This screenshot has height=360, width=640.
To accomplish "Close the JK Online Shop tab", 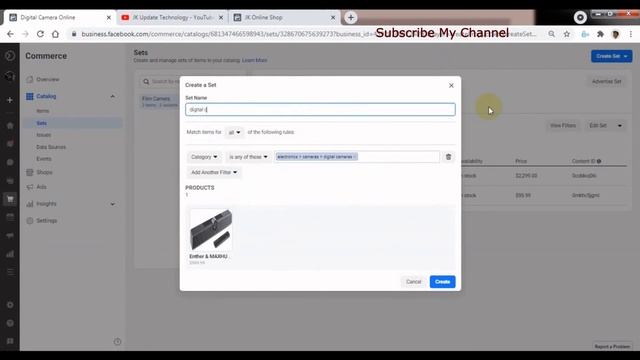I will tap(333, 18).
